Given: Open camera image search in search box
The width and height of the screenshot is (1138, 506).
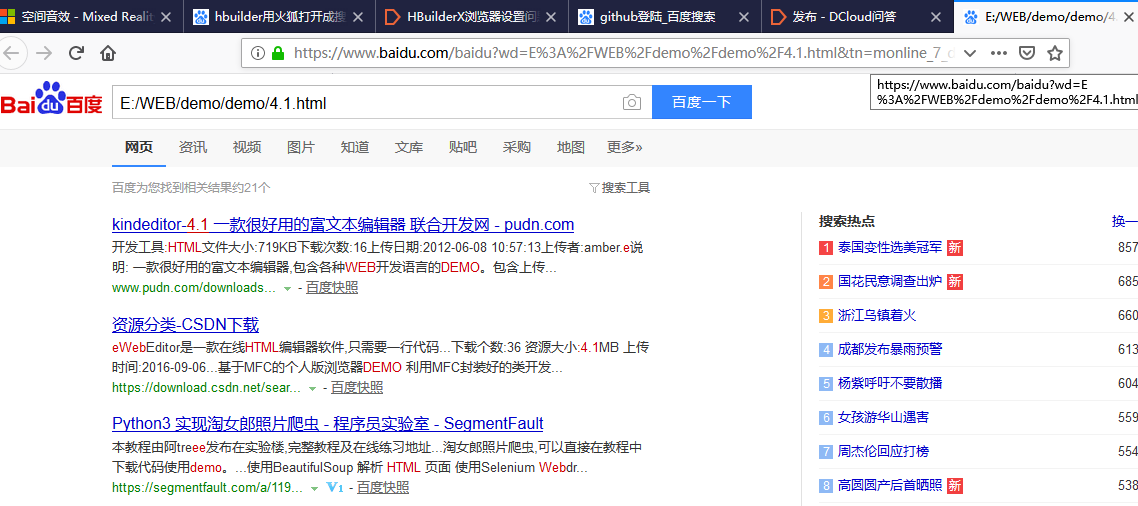Looking at the screenshot, I should (632, 102).
